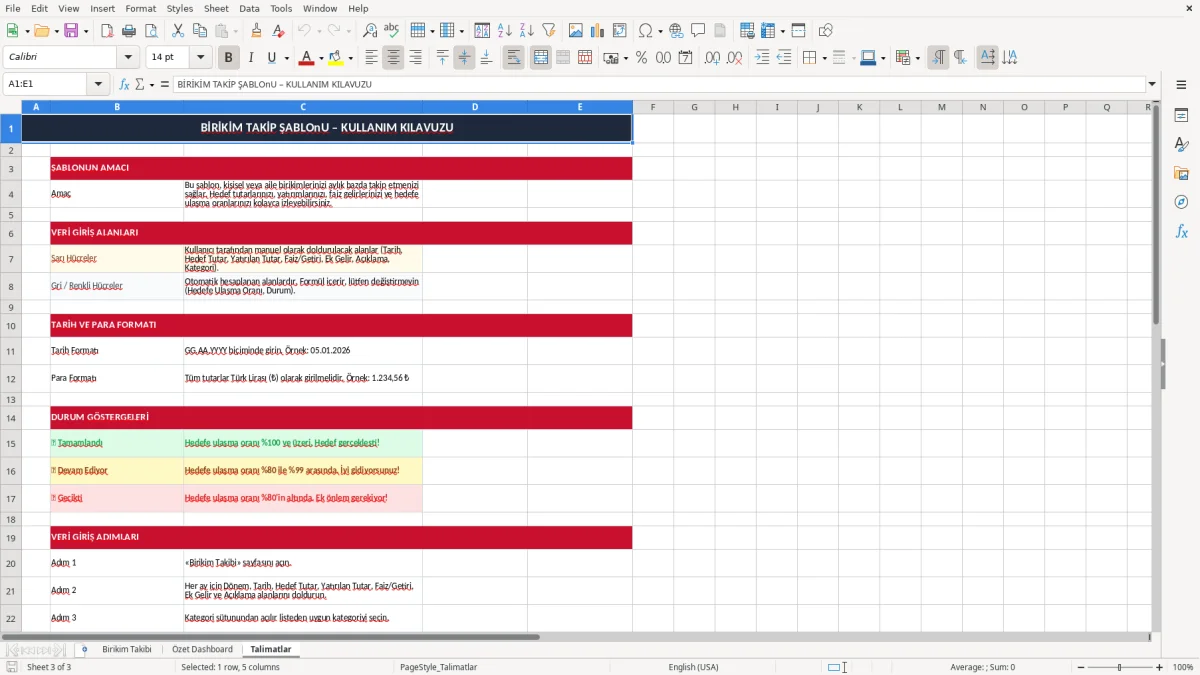Open the Open-file recent documents arrow

(55, 31)
